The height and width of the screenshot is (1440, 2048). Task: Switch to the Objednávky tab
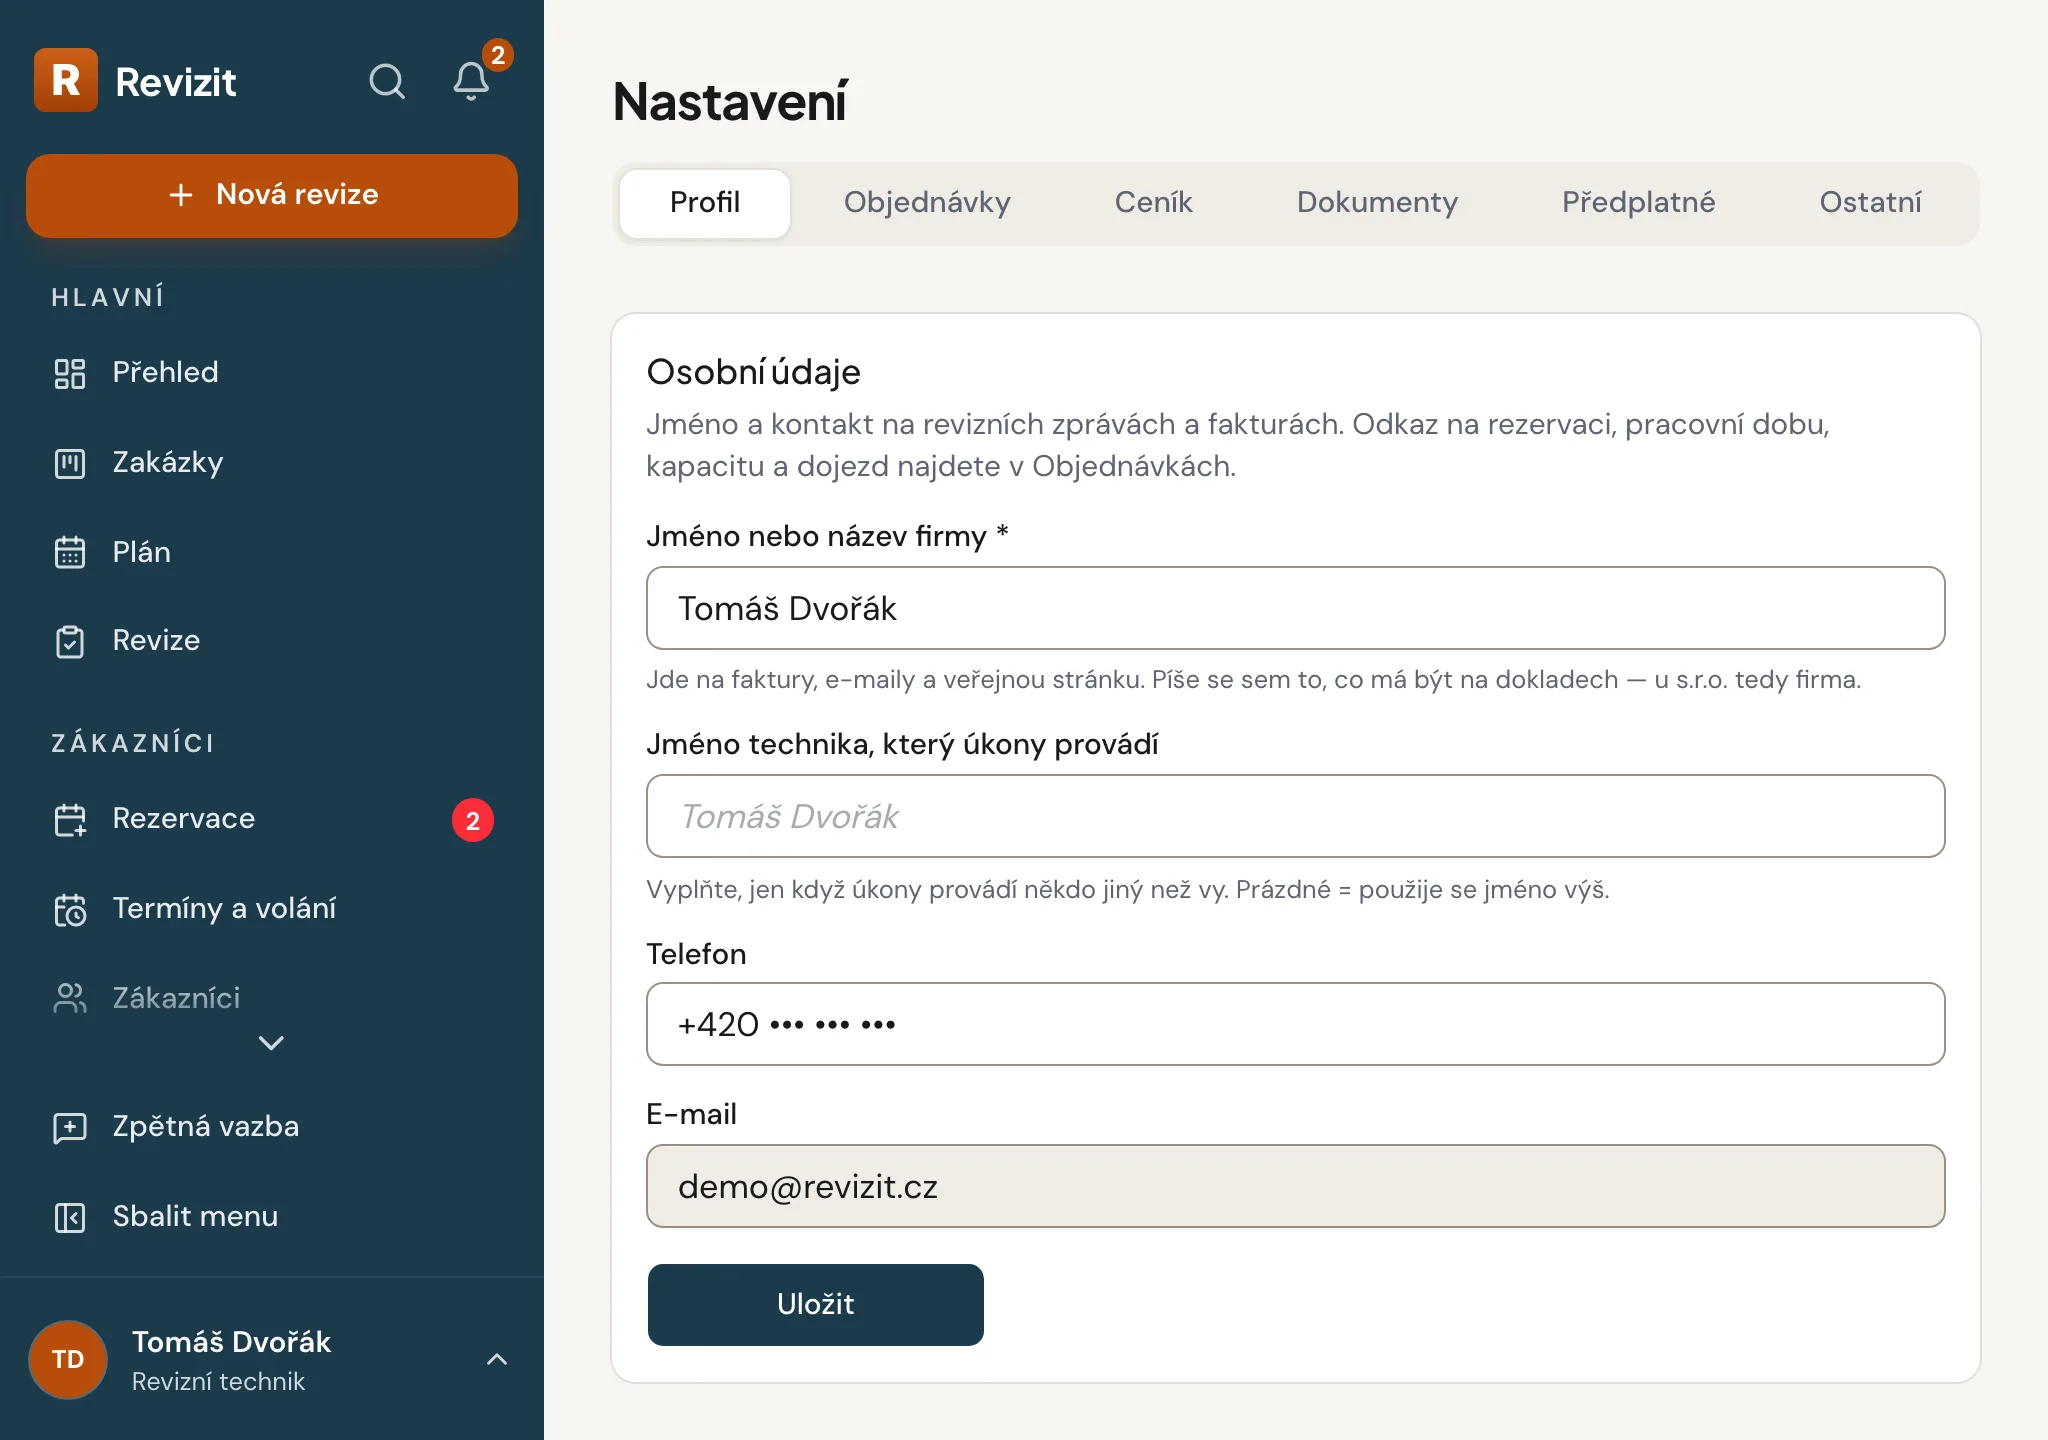click(927, 203)
